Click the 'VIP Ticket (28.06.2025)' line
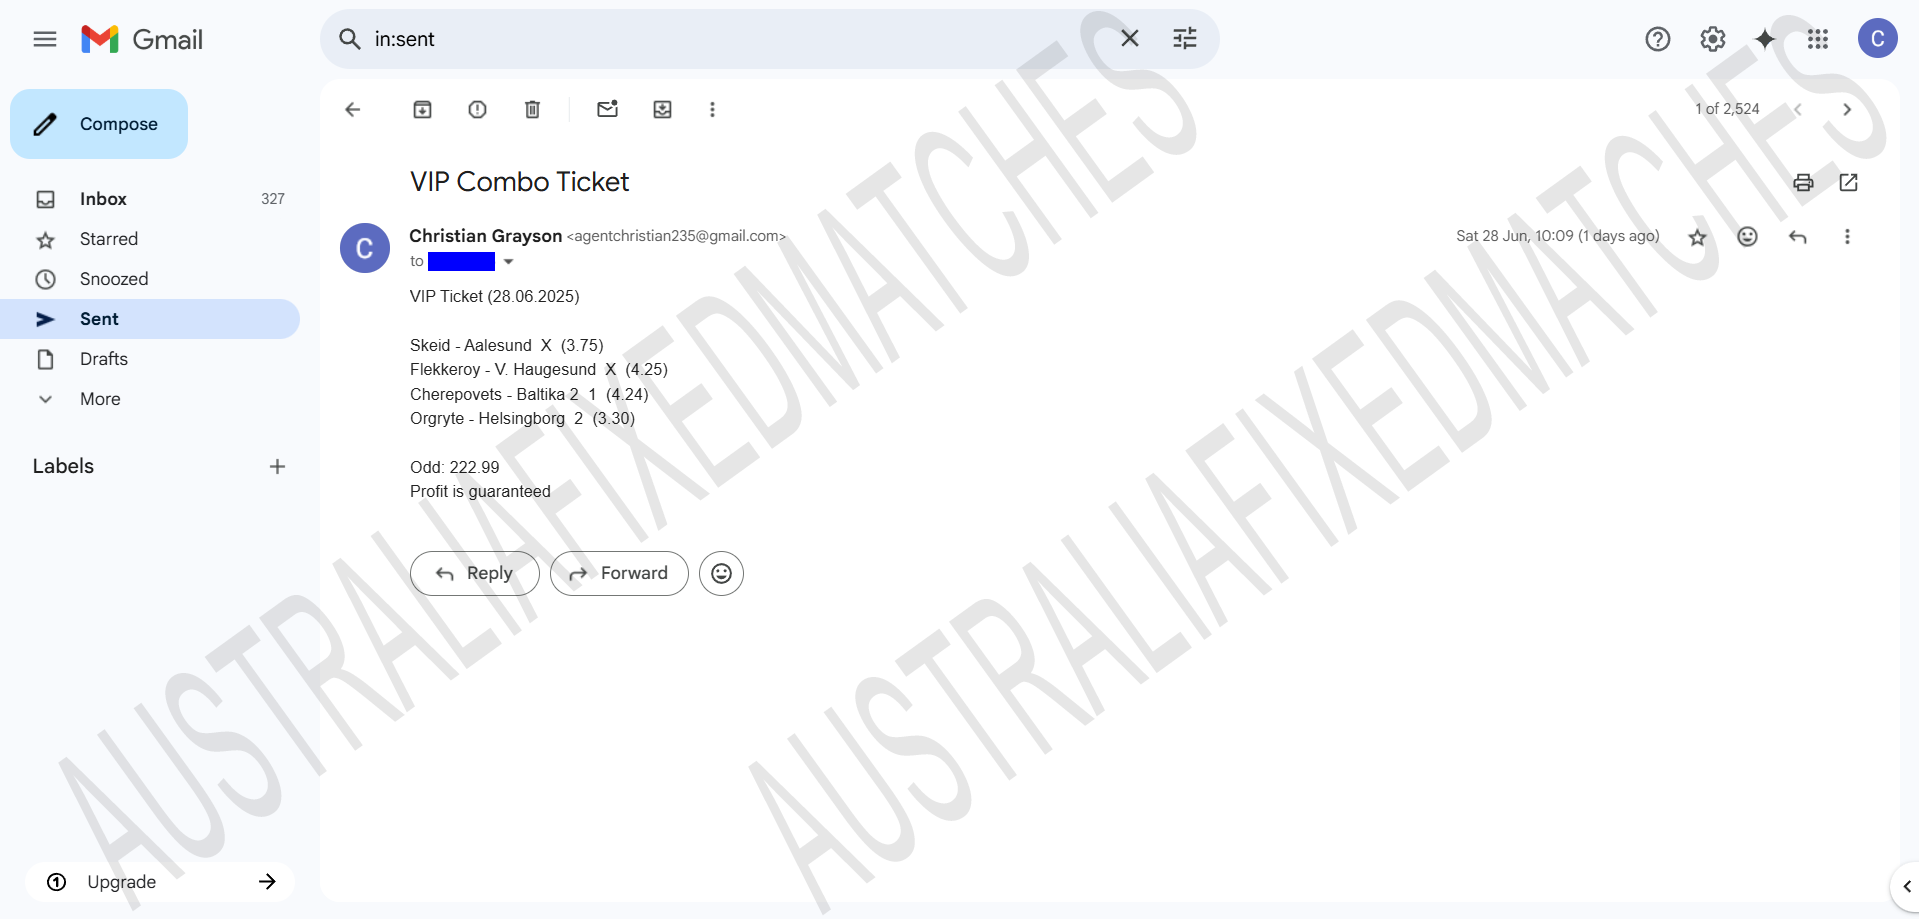 (494, 296)
